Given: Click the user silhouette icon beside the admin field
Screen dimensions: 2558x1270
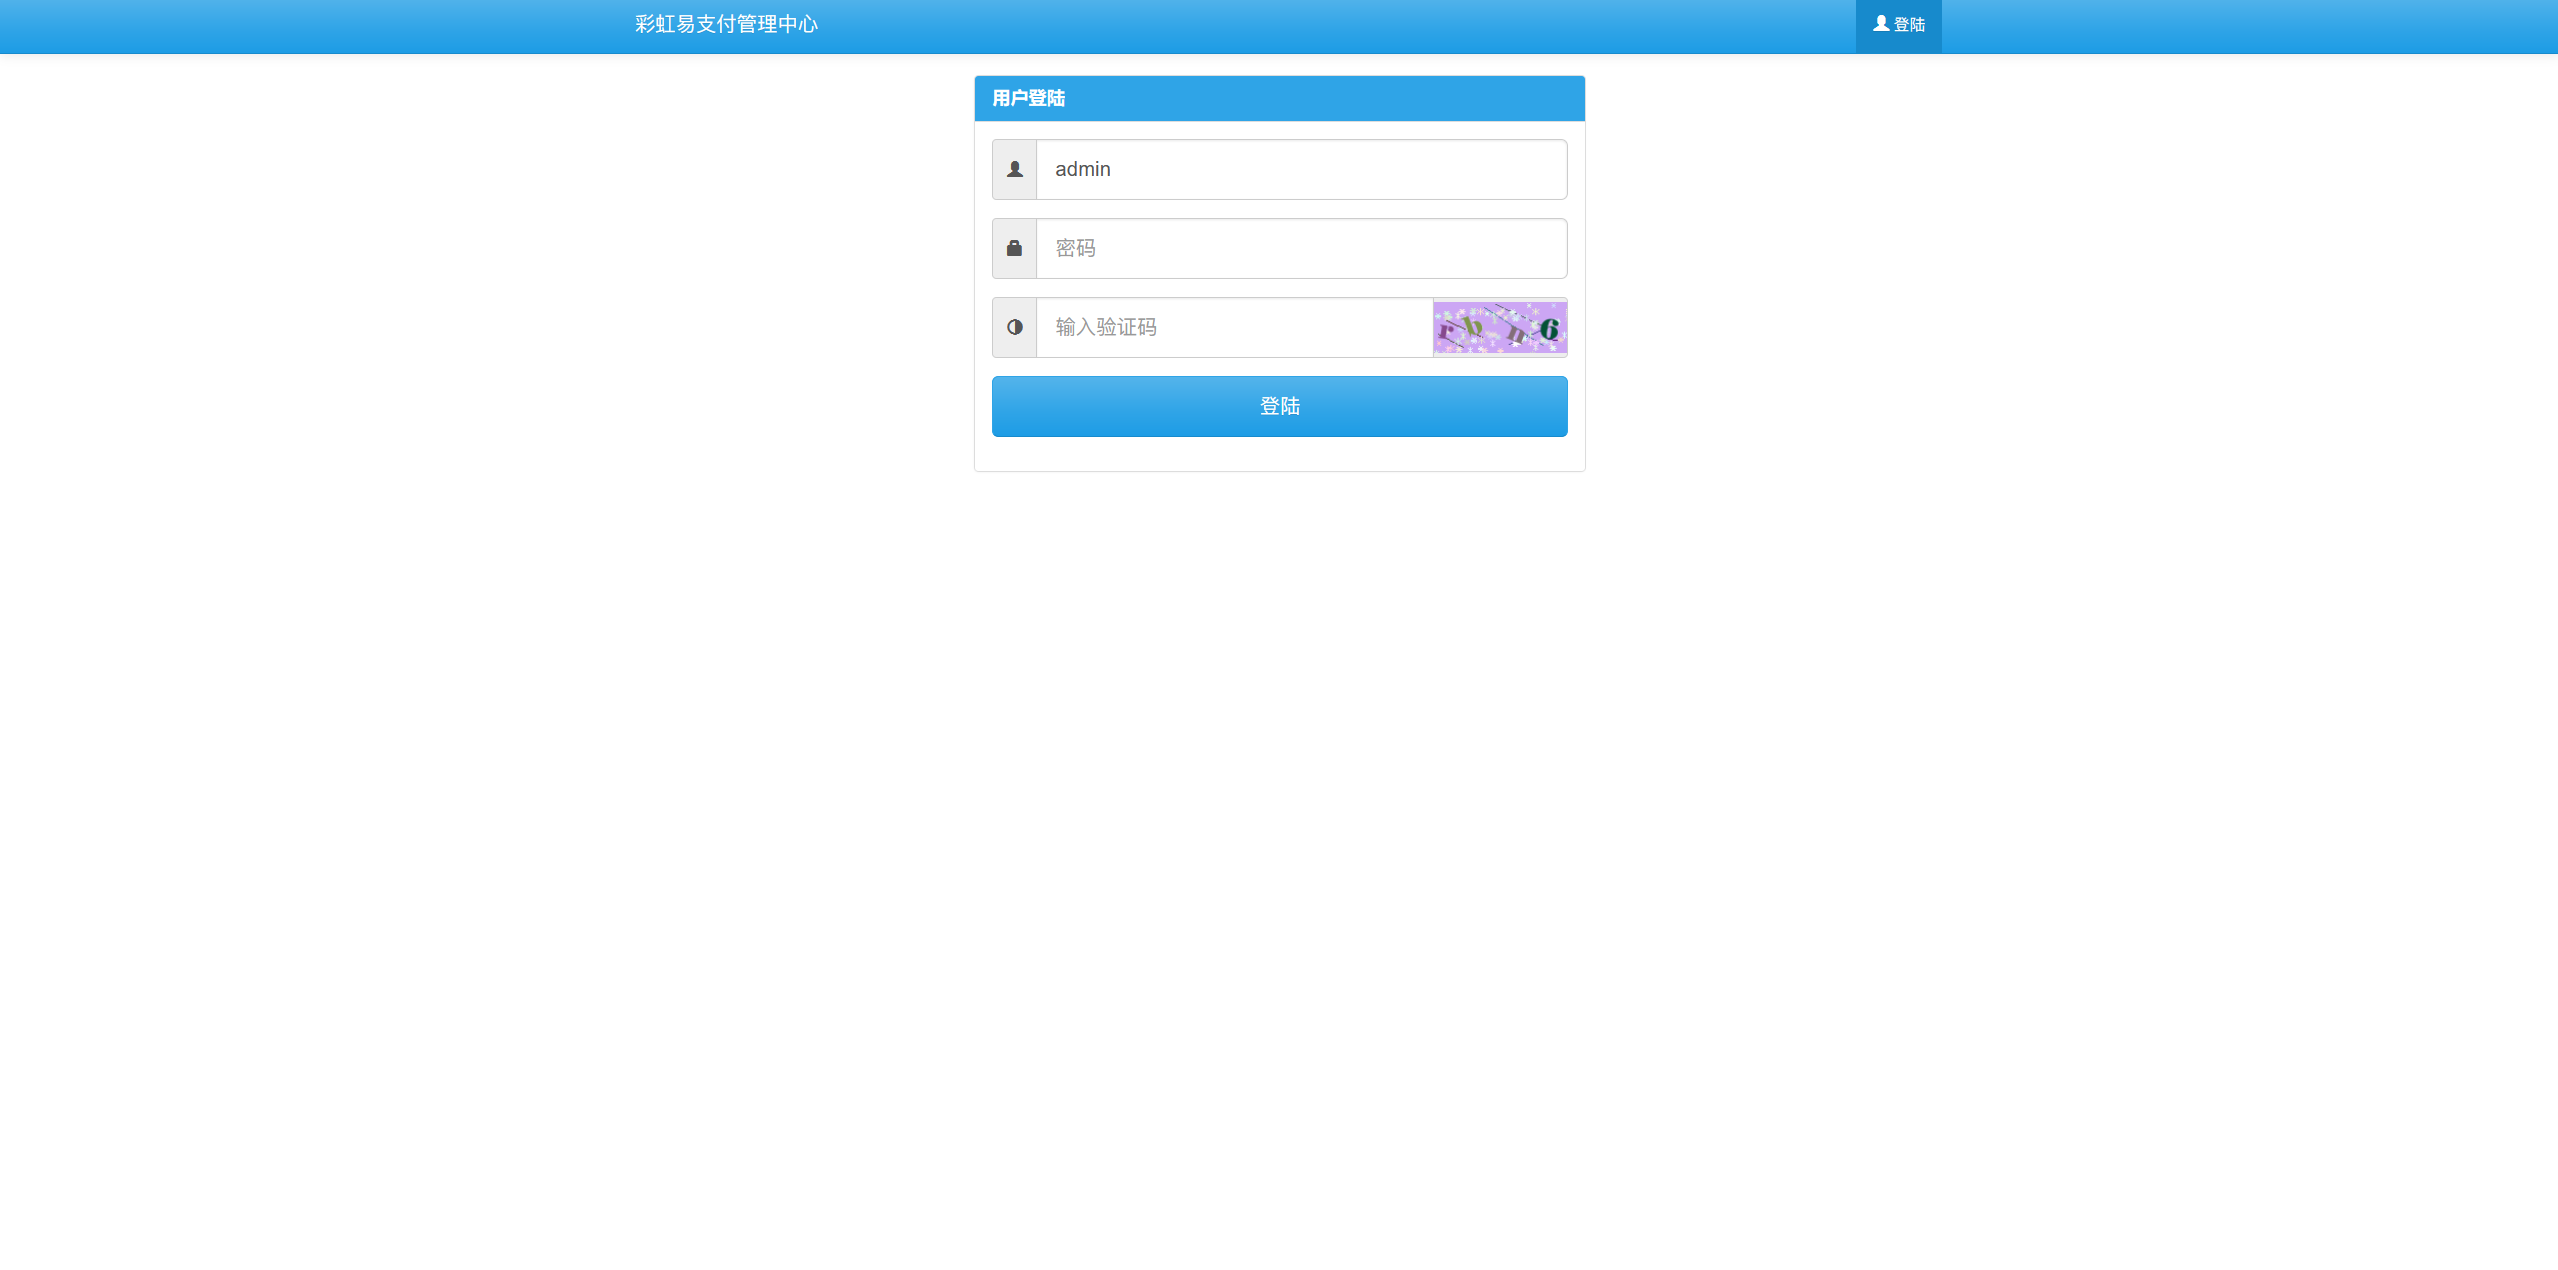Looking at the screenshot, I should (1014, 169).
